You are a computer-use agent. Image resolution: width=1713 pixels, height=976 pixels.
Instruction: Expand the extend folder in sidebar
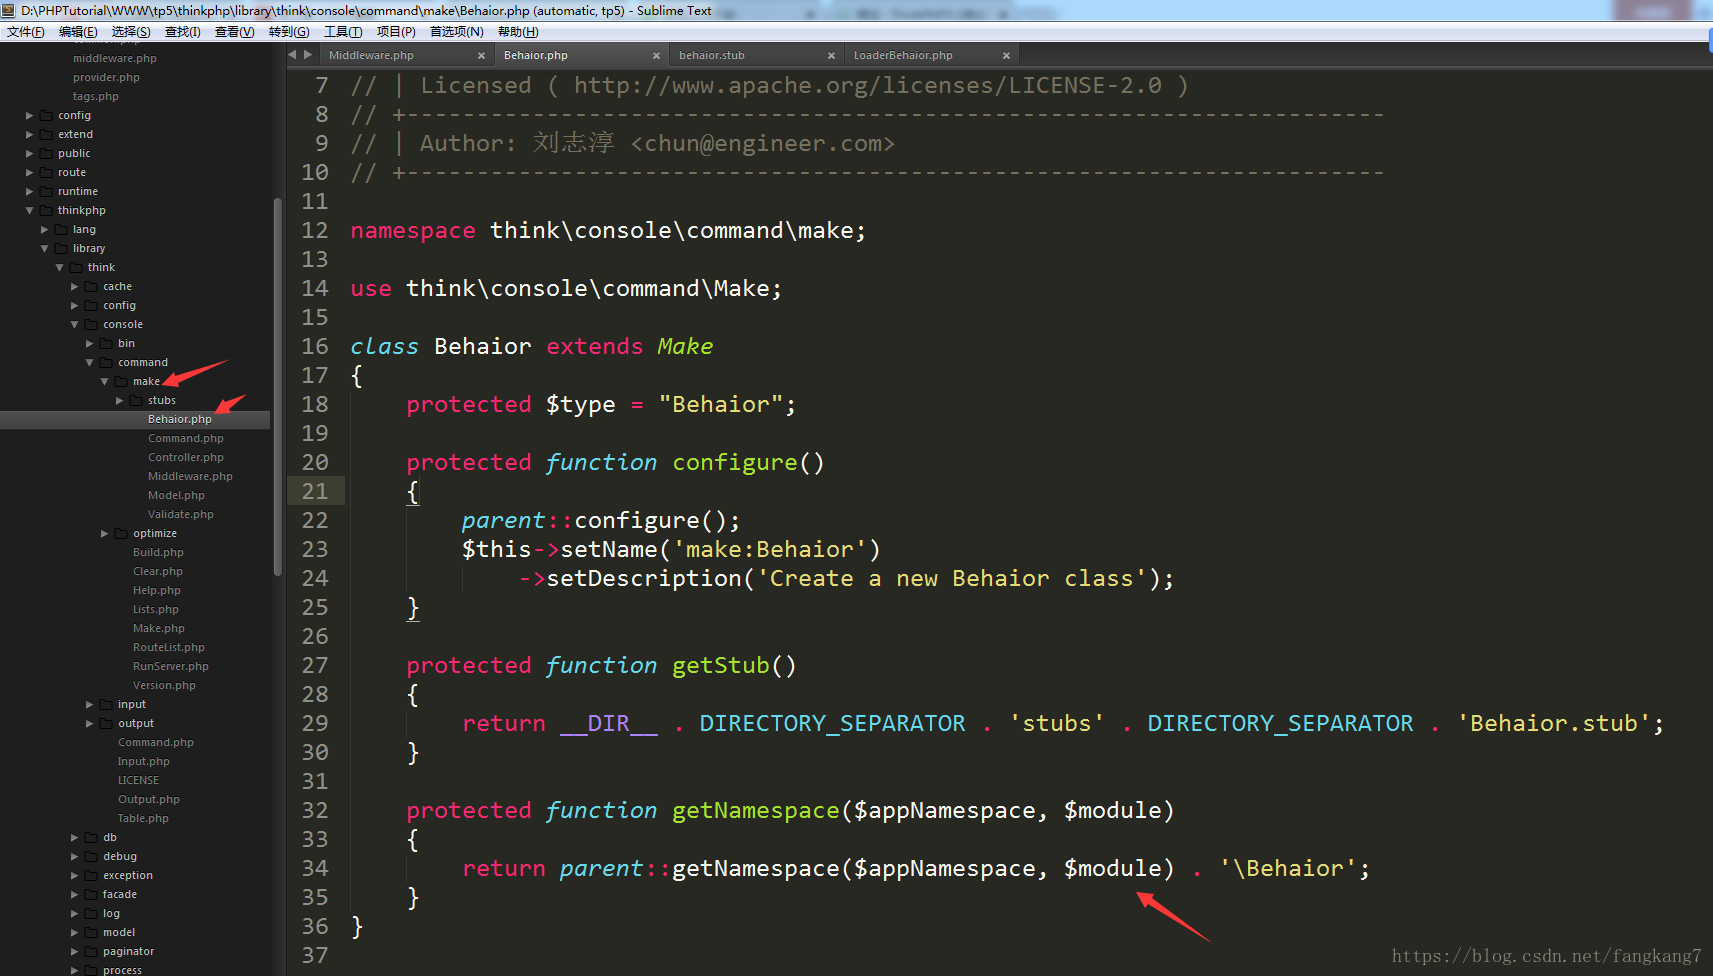click(x=29, y=134)
